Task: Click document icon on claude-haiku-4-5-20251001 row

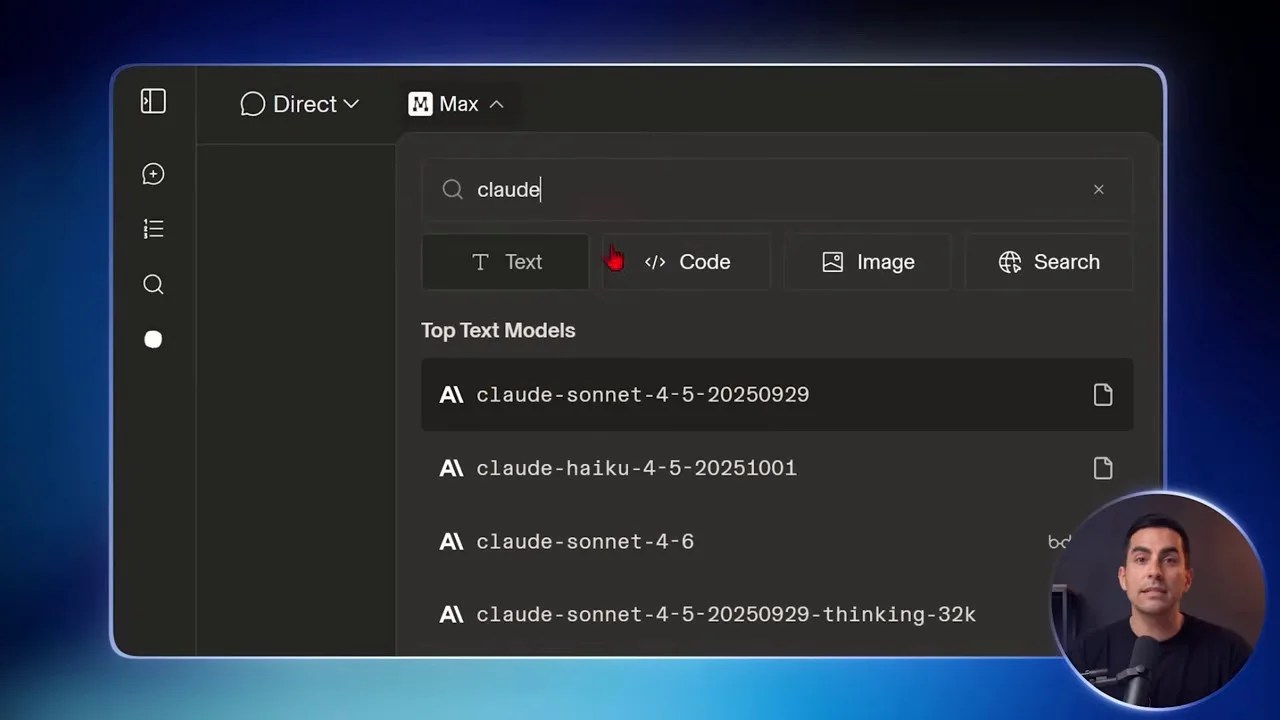Action: (x=1103, y=468)
